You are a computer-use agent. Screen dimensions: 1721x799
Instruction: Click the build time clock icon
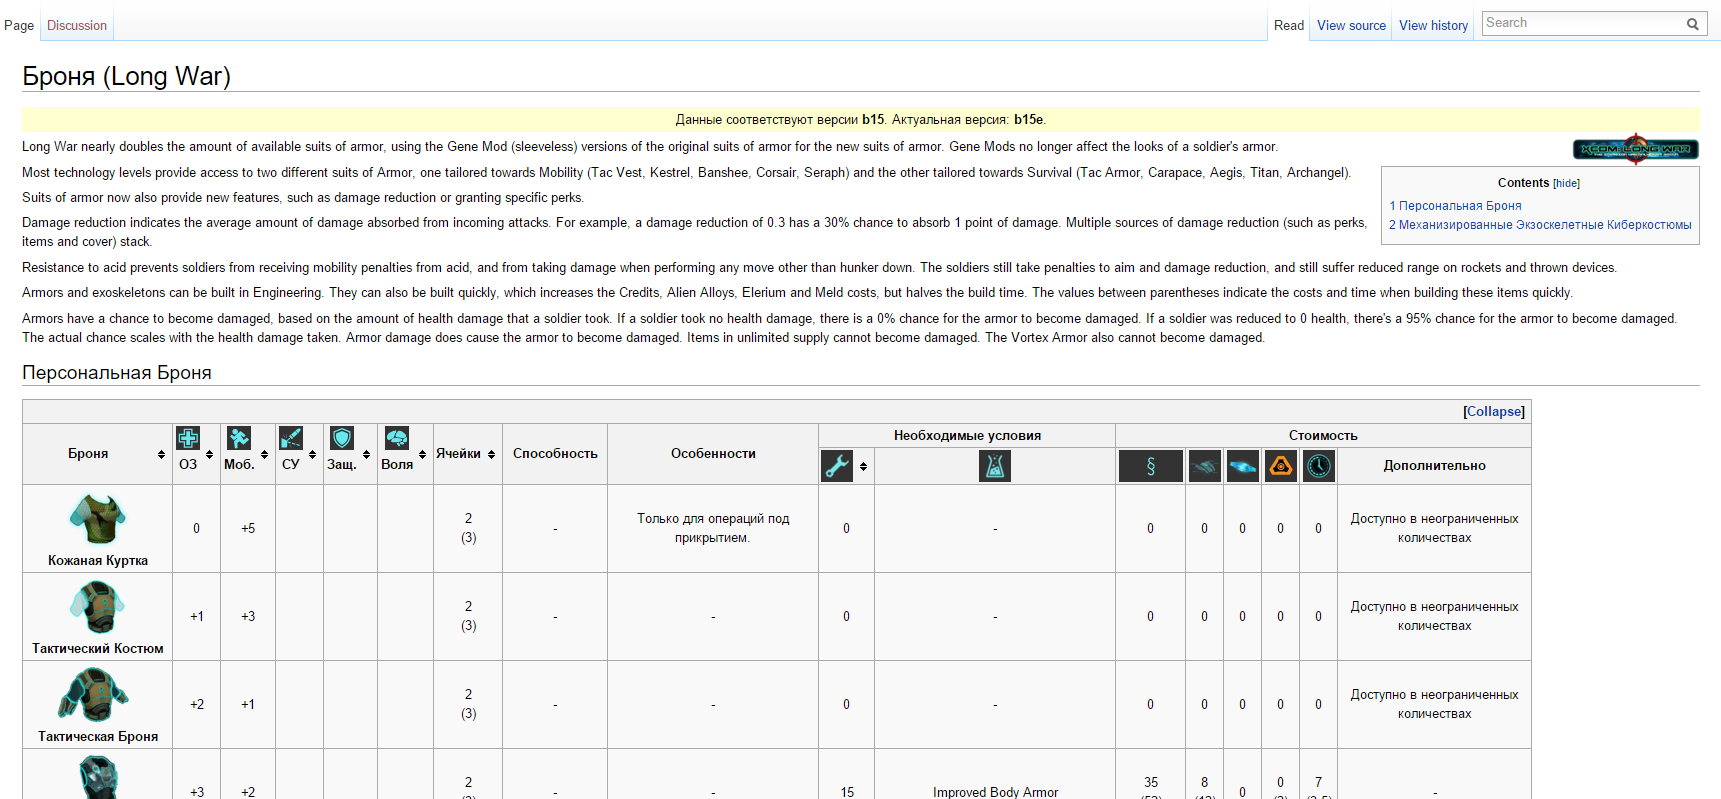pos(1319,466)
